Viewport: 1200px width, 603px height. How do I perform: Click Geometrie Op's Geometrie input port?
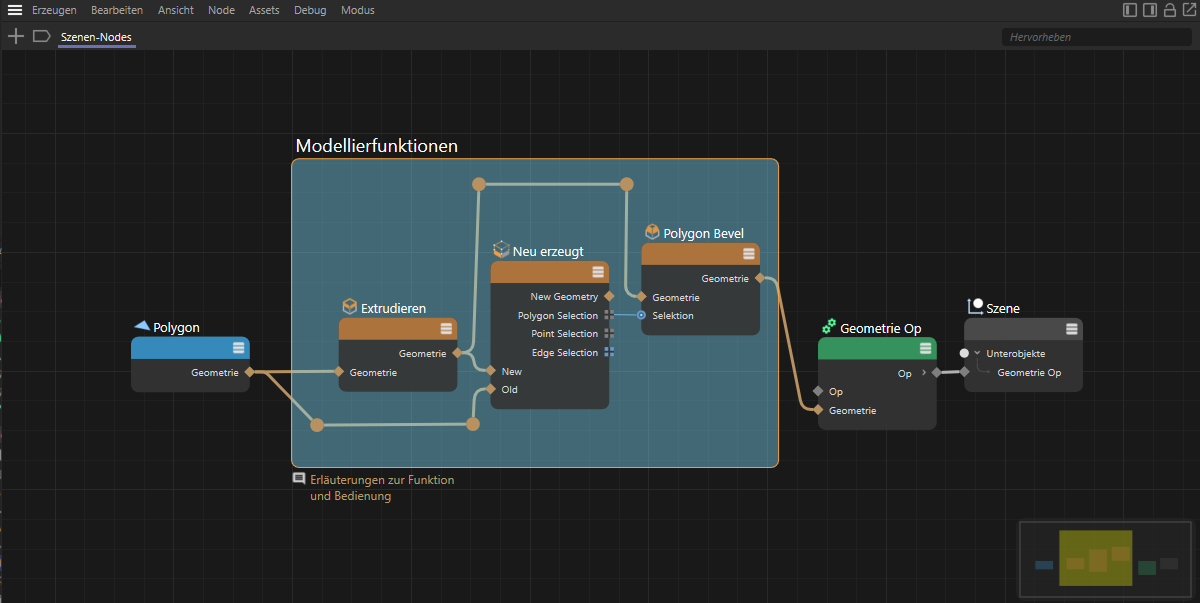pos(818,410)
